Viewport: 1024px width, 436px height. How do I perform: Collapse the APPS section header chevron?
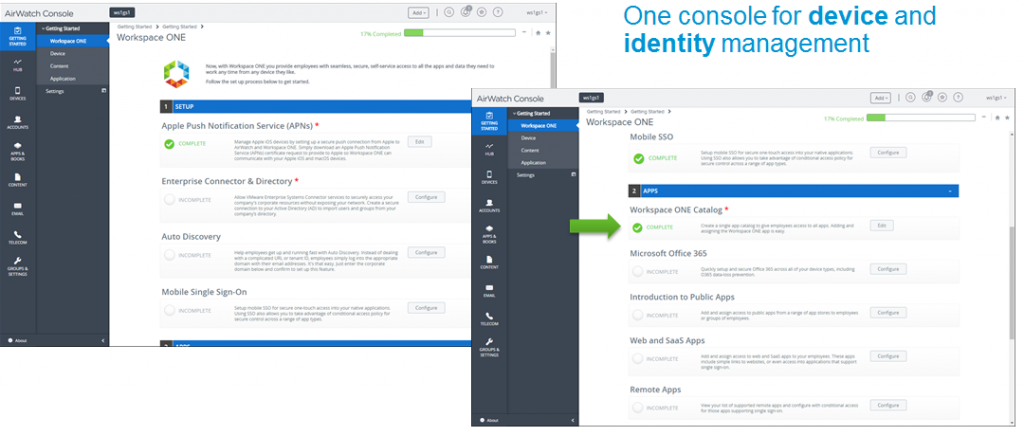pos(950,191)
